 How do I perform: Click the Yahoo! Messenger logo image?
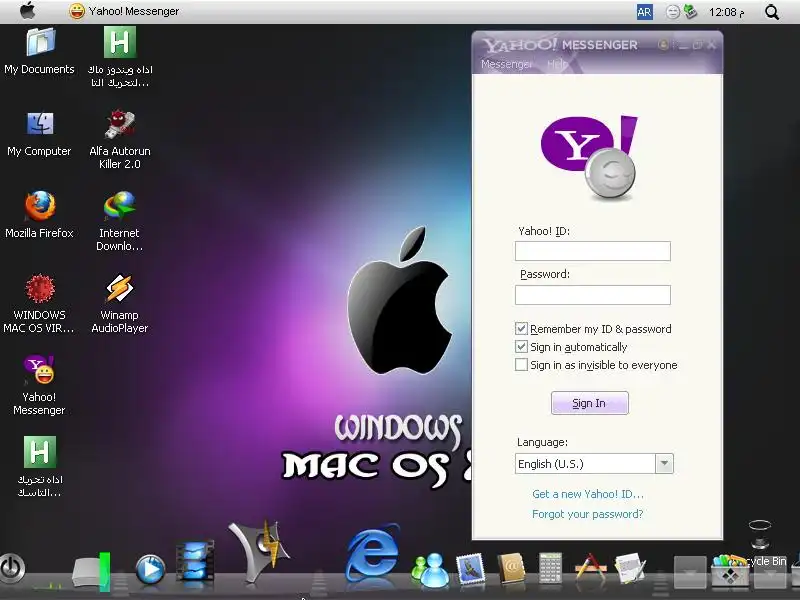[x=589, y=157]
